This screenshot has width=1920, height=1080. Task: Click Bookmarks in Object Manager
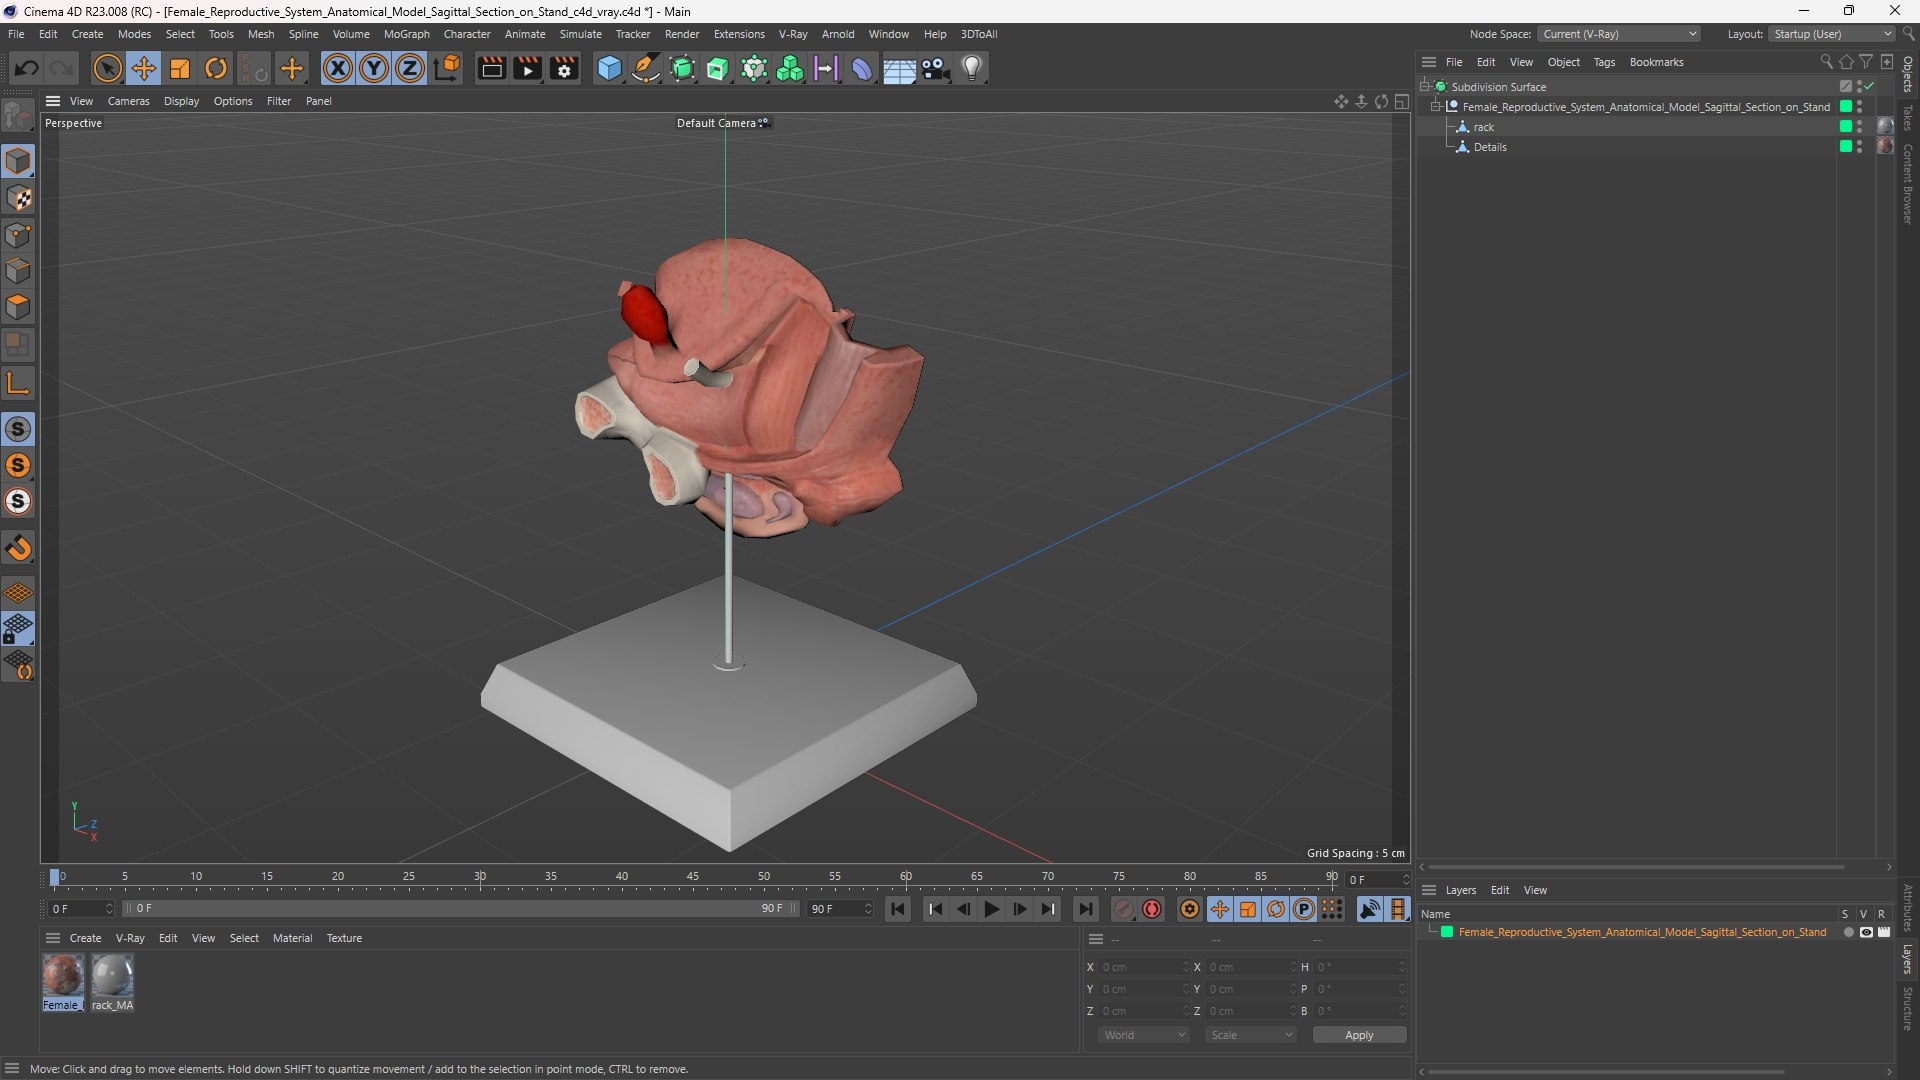click(1656, 62)
